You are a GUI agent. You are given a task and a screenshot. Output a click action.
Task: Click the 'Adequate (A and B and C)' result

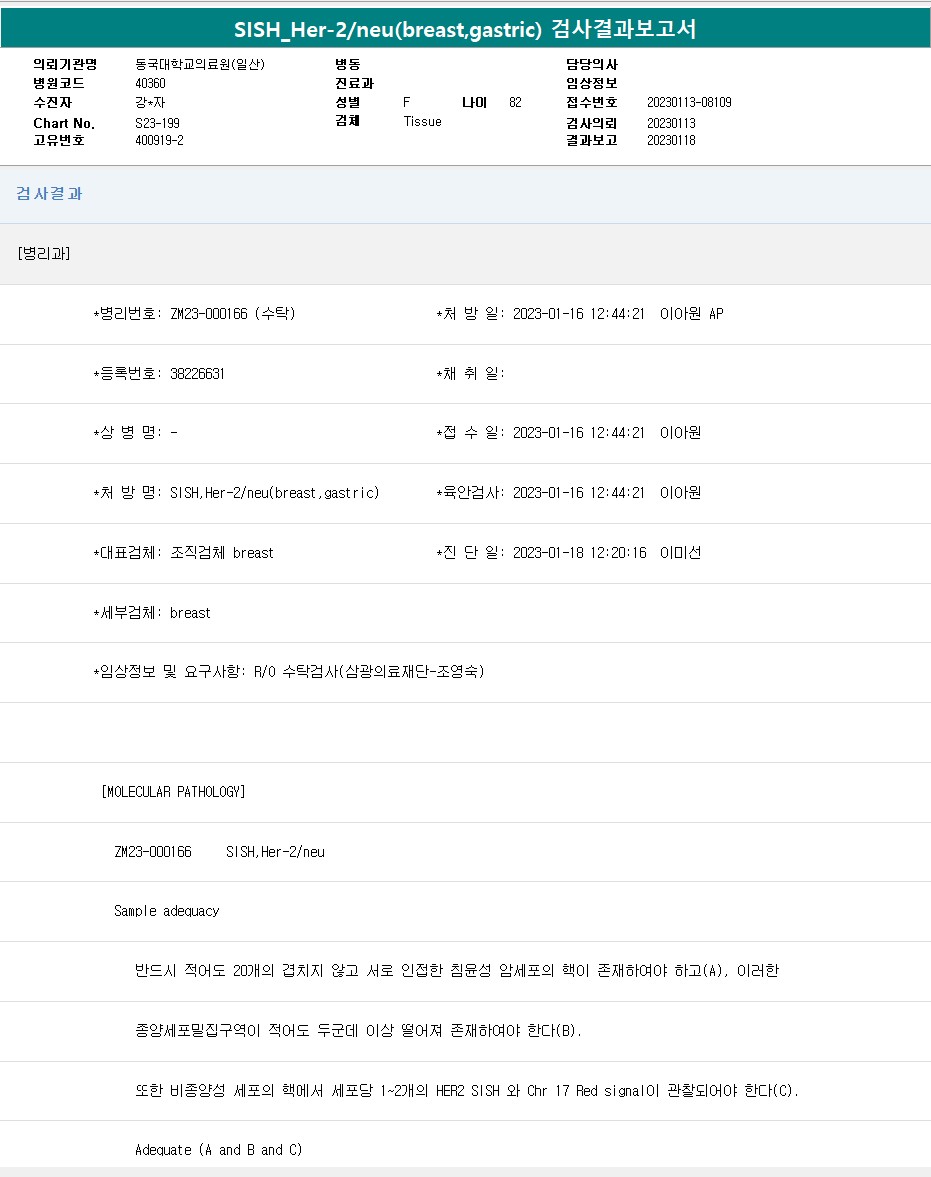pos(218,1149)
